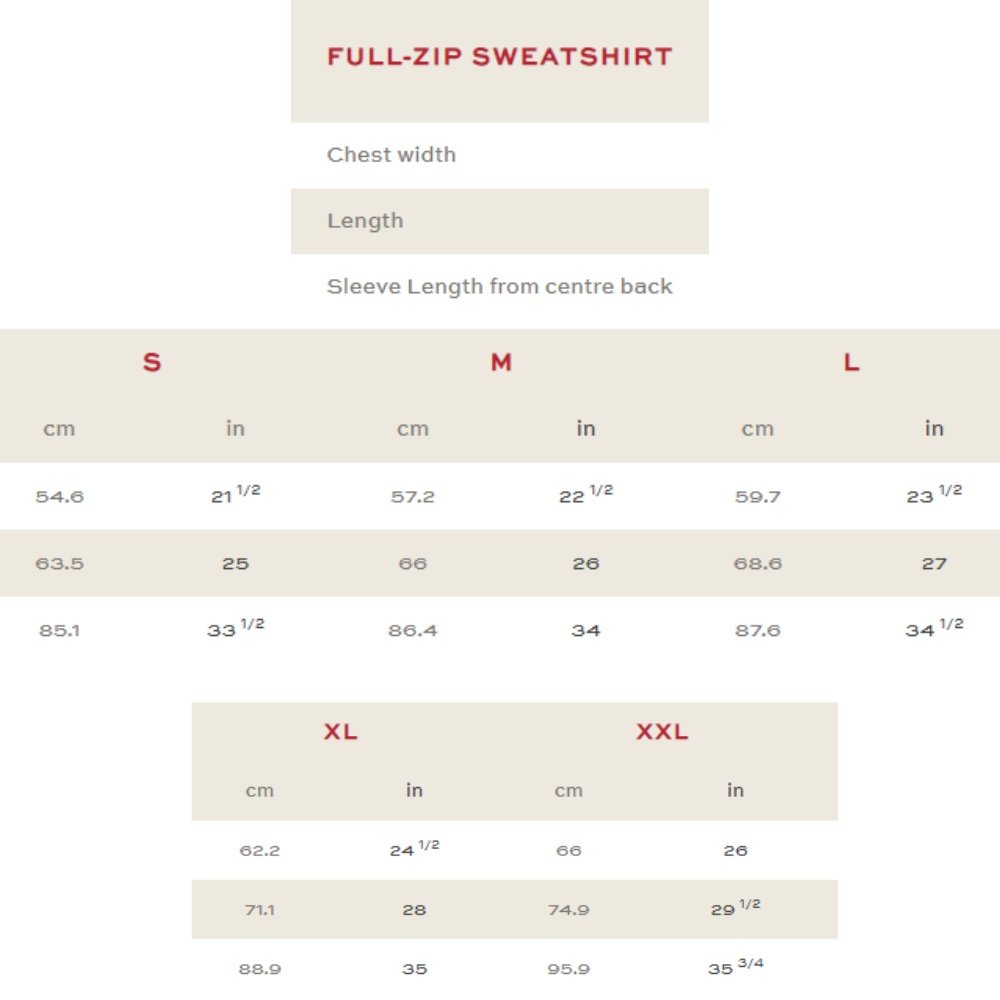This screenshot has width=1000, height=1000.
Task: Click the 63.5 length value
Action: pyautogui.click(x=60, y=564)
